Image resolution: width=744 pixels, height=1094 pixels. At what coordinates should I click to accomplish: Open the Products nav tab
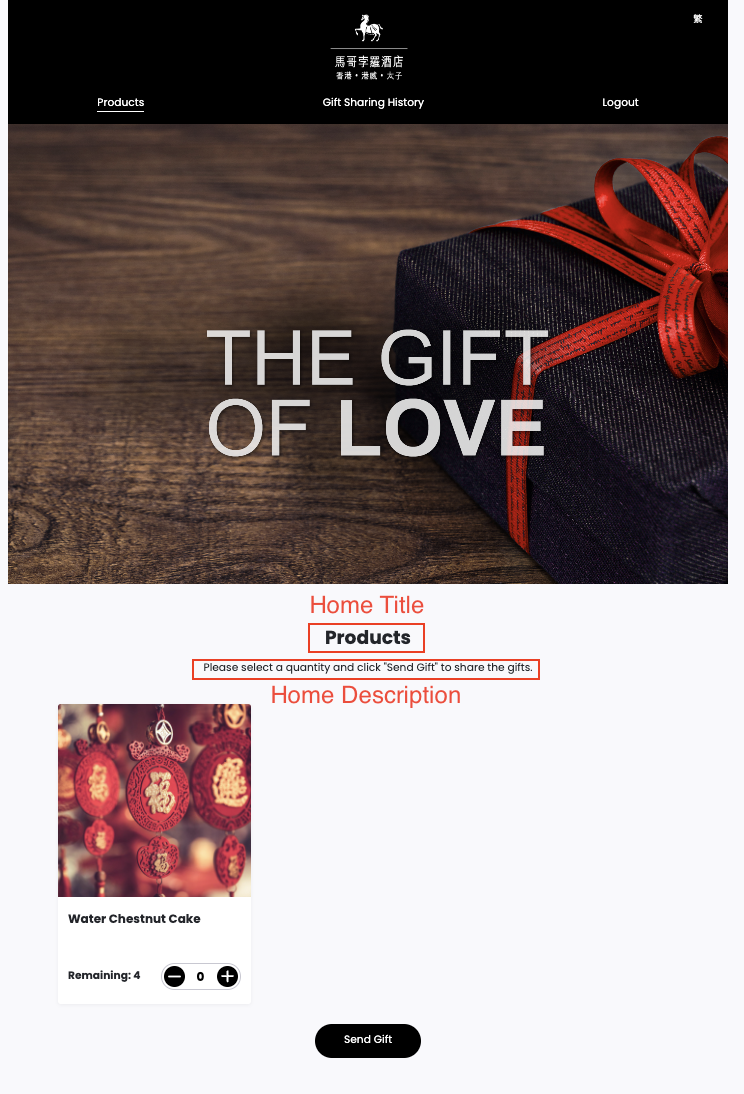tap(121, 103)
